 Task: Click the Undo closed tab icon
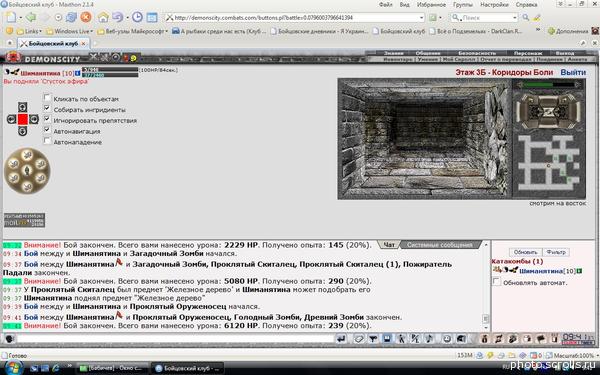point(117,17)
